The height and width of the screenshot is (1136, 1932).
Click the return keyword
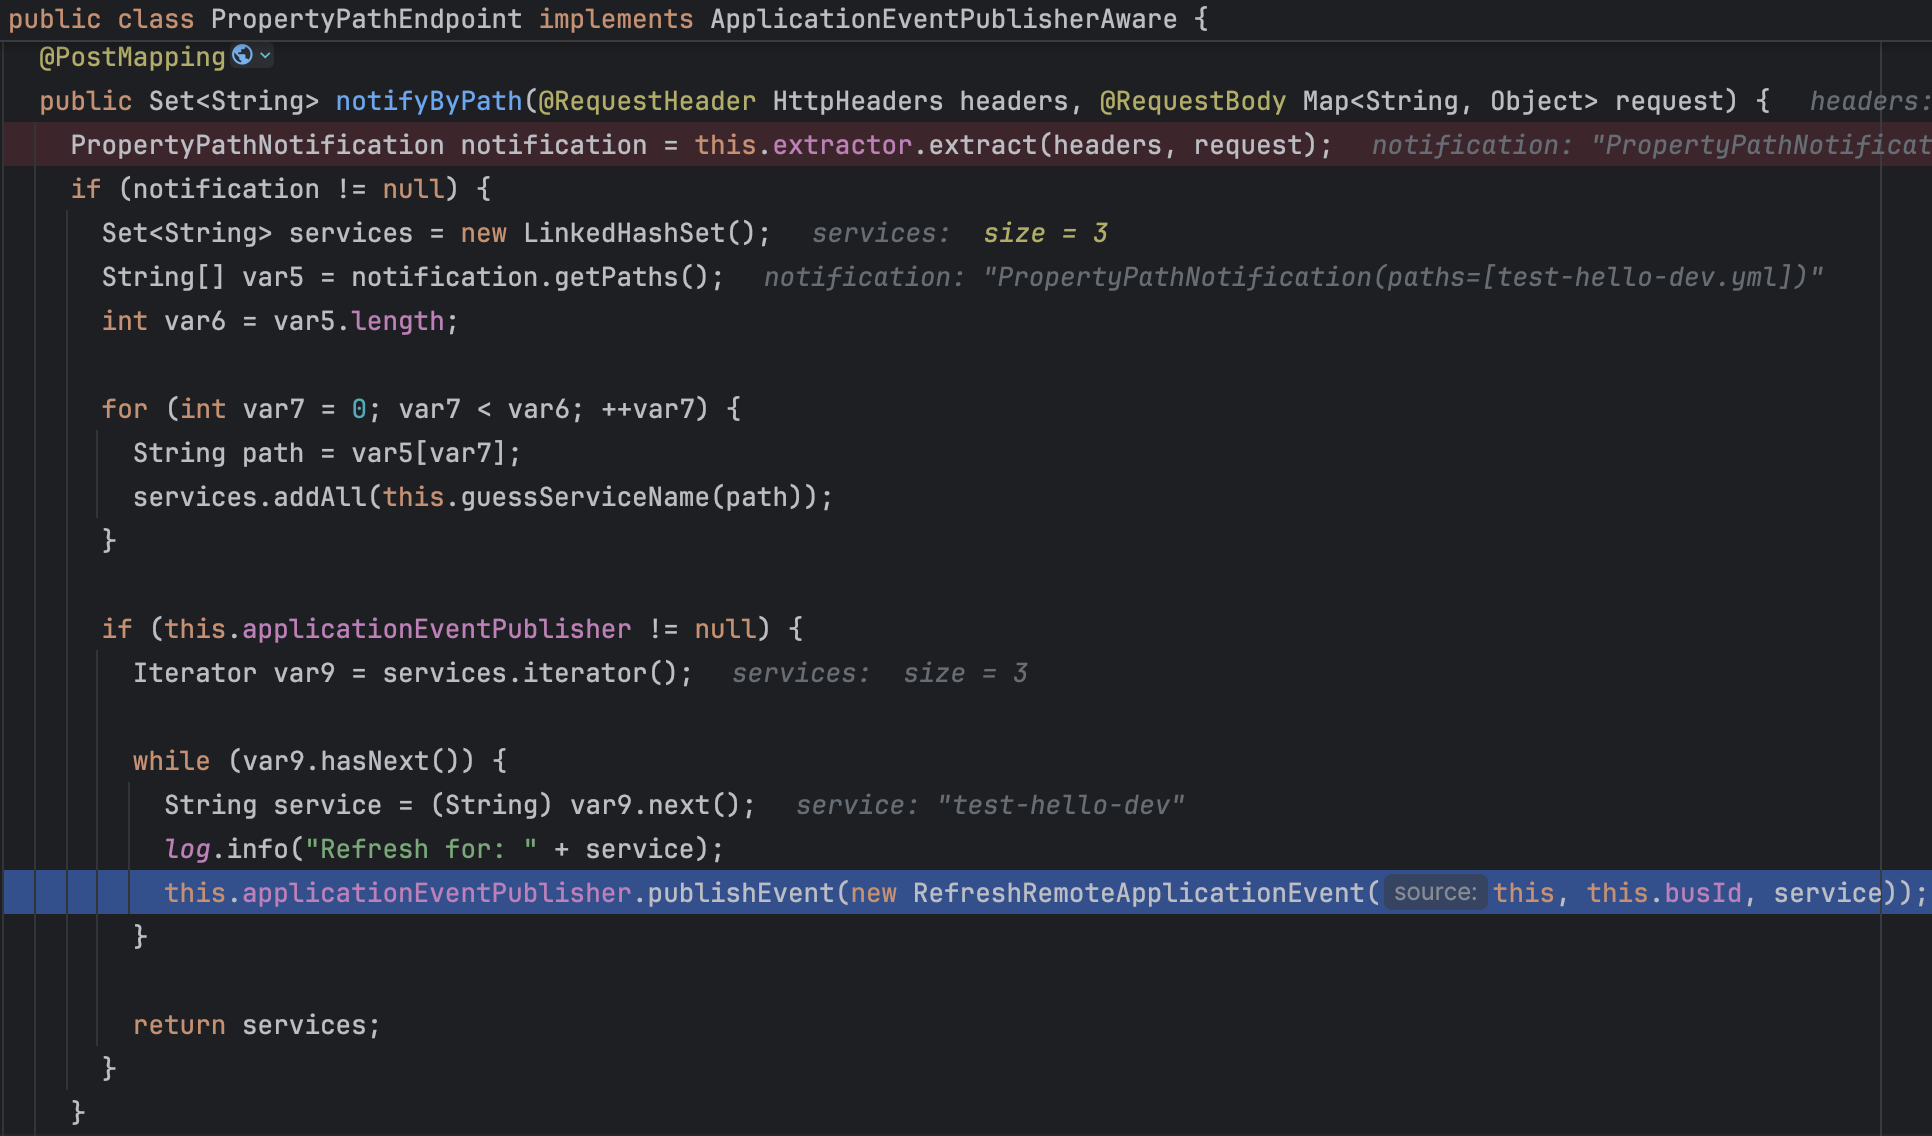tap(179, 1025)
